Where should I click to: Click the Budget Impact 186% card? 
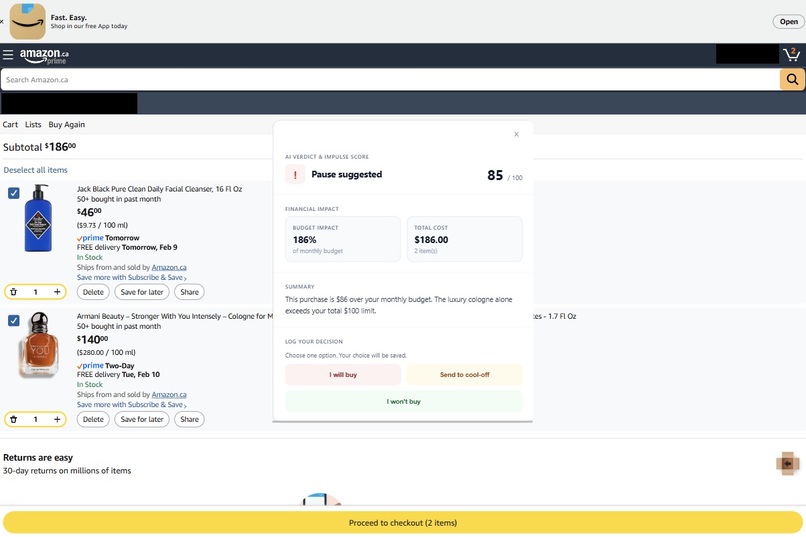(x=343, y=239)
